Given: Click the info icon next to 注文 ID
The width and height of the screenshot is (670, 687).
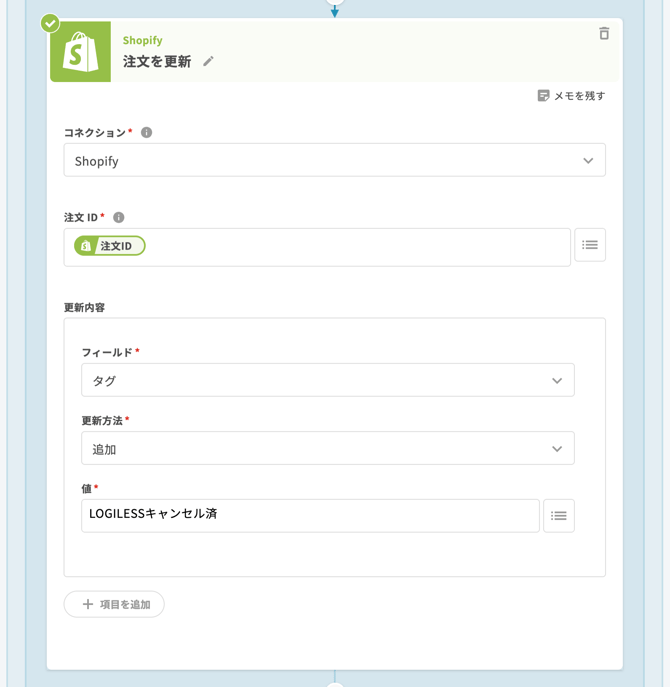Looking at the screenshot, I should (119, 218).
